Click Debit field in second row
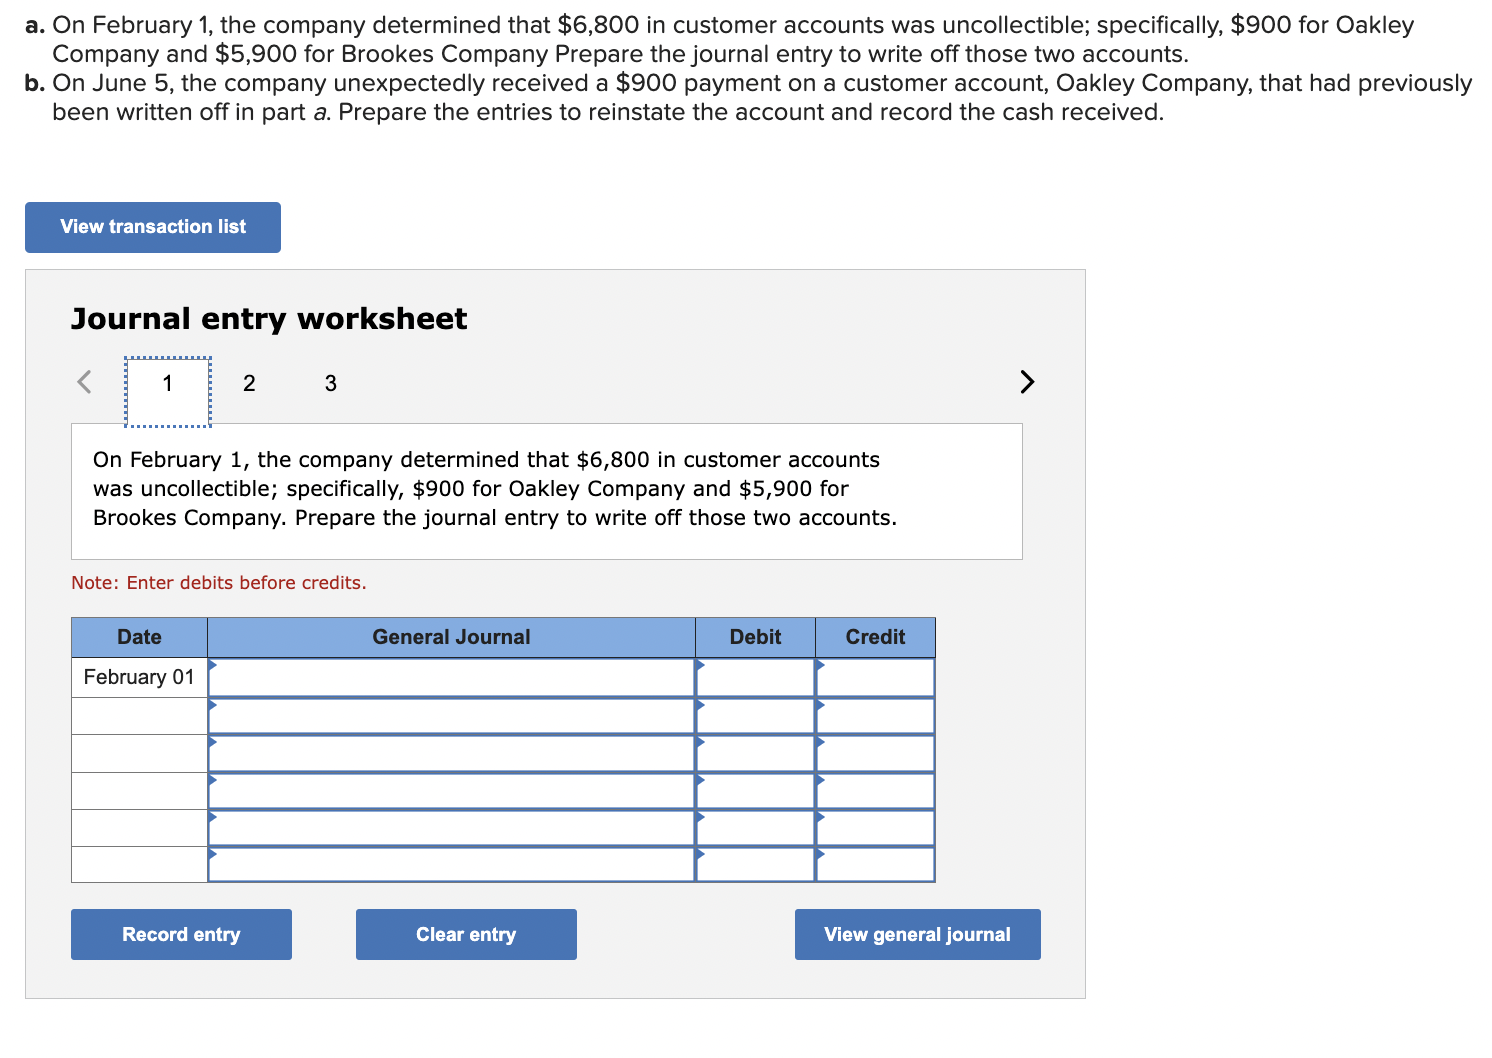 click(x=755, y=716)
